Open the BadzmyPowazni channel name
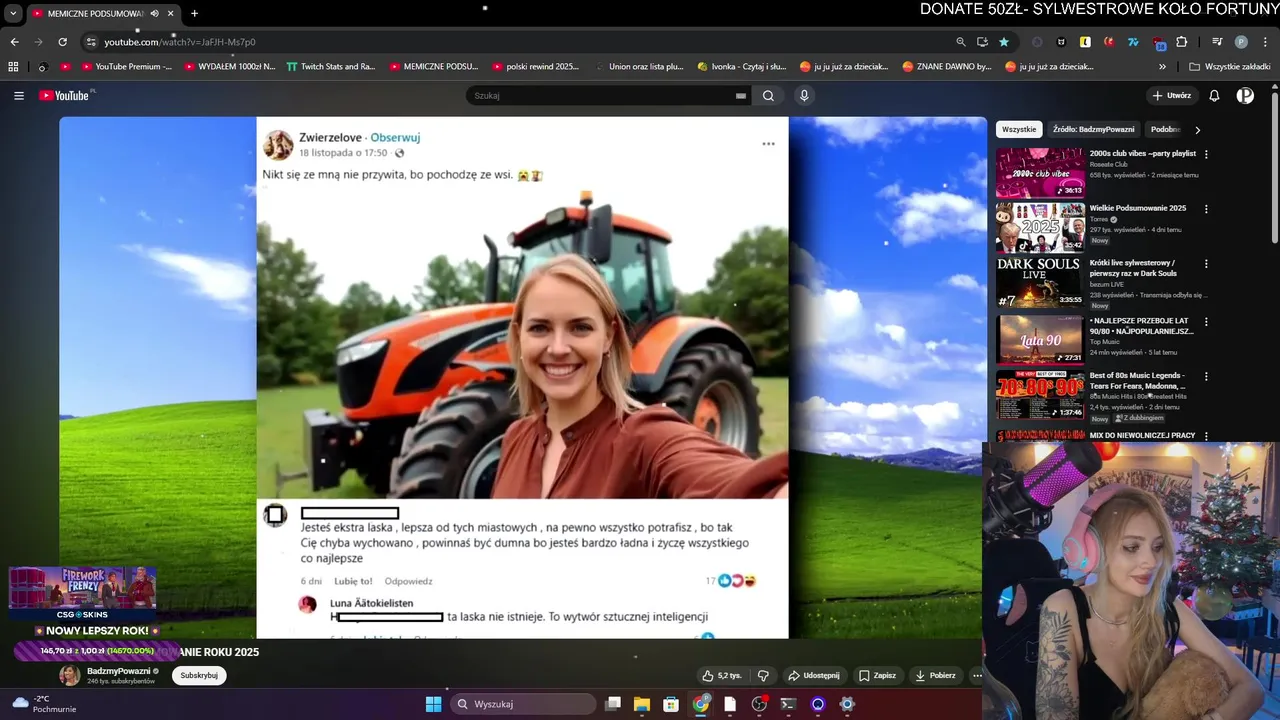 click(119, 671)
